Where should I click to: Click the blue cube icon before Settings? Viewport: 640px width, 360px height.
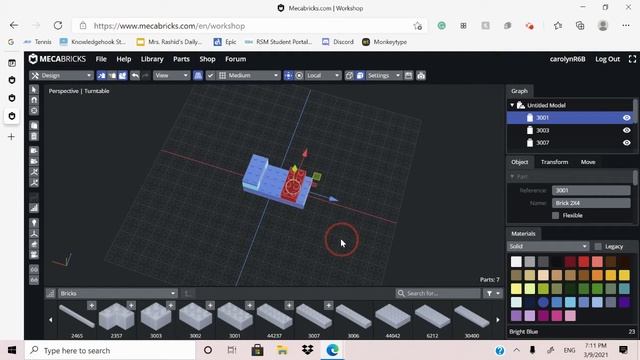(x=360, y=76)
